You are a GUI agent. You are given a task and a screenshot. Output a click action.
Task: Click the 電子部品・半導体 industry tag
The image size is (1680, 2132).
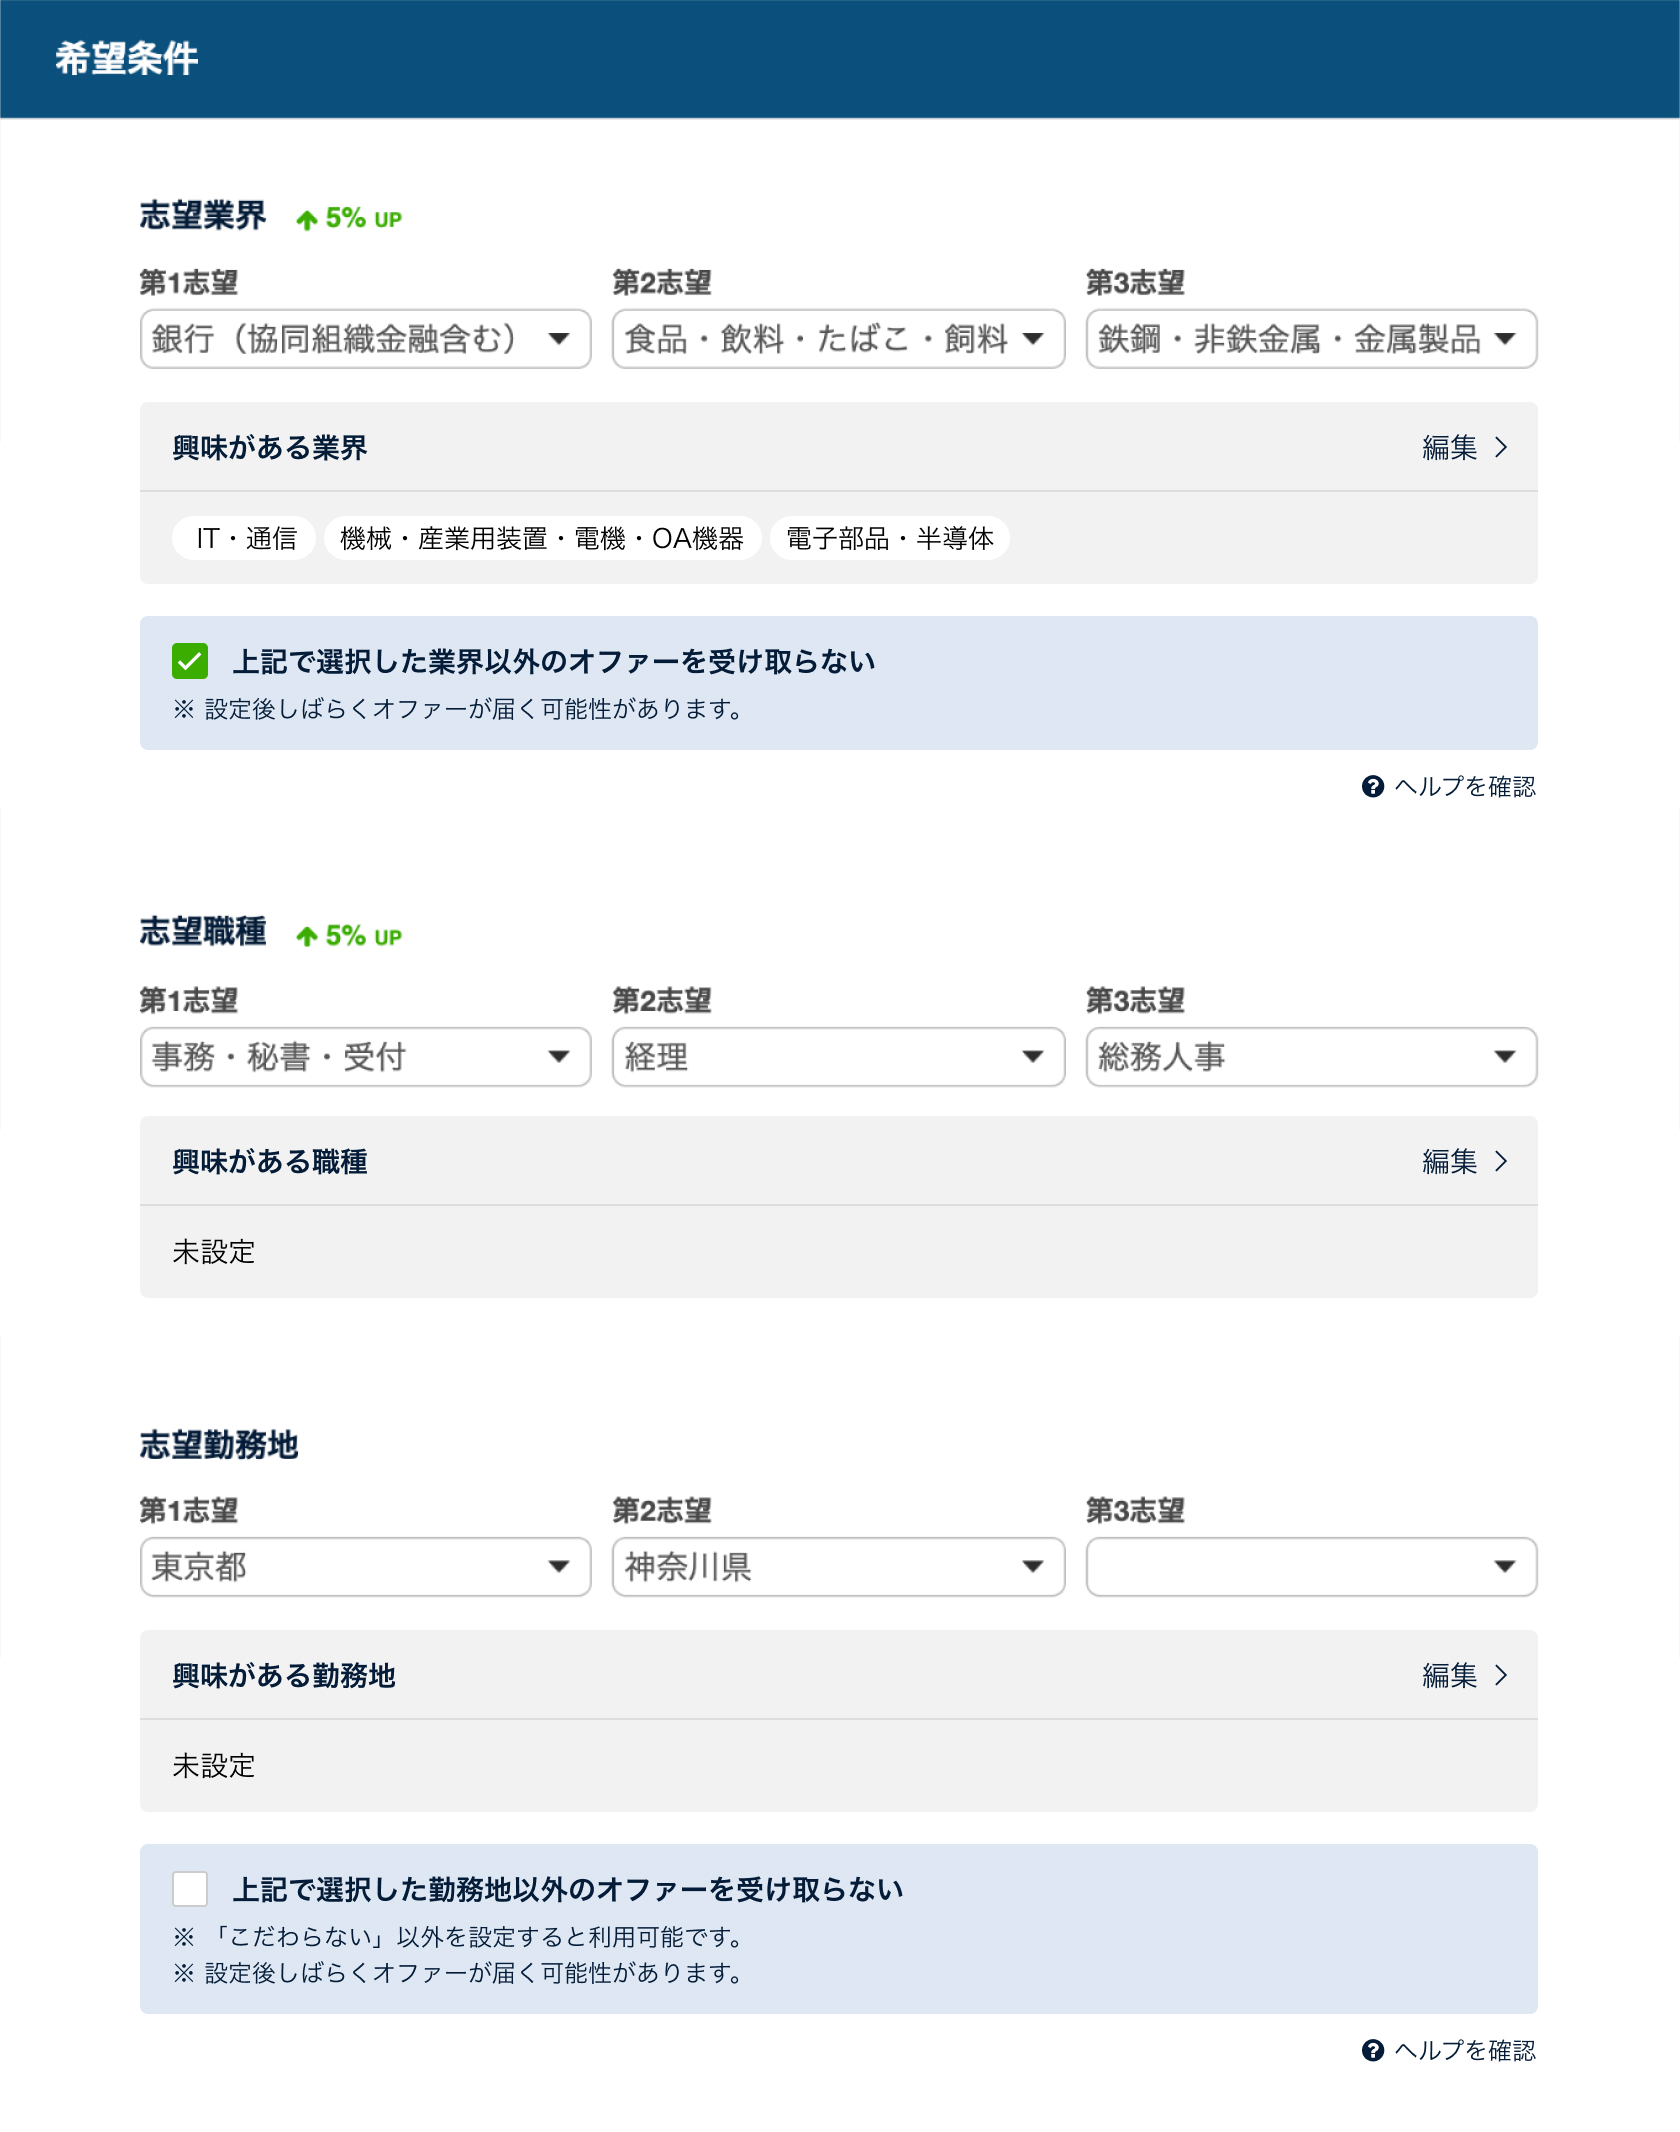(x=889, y=538)
